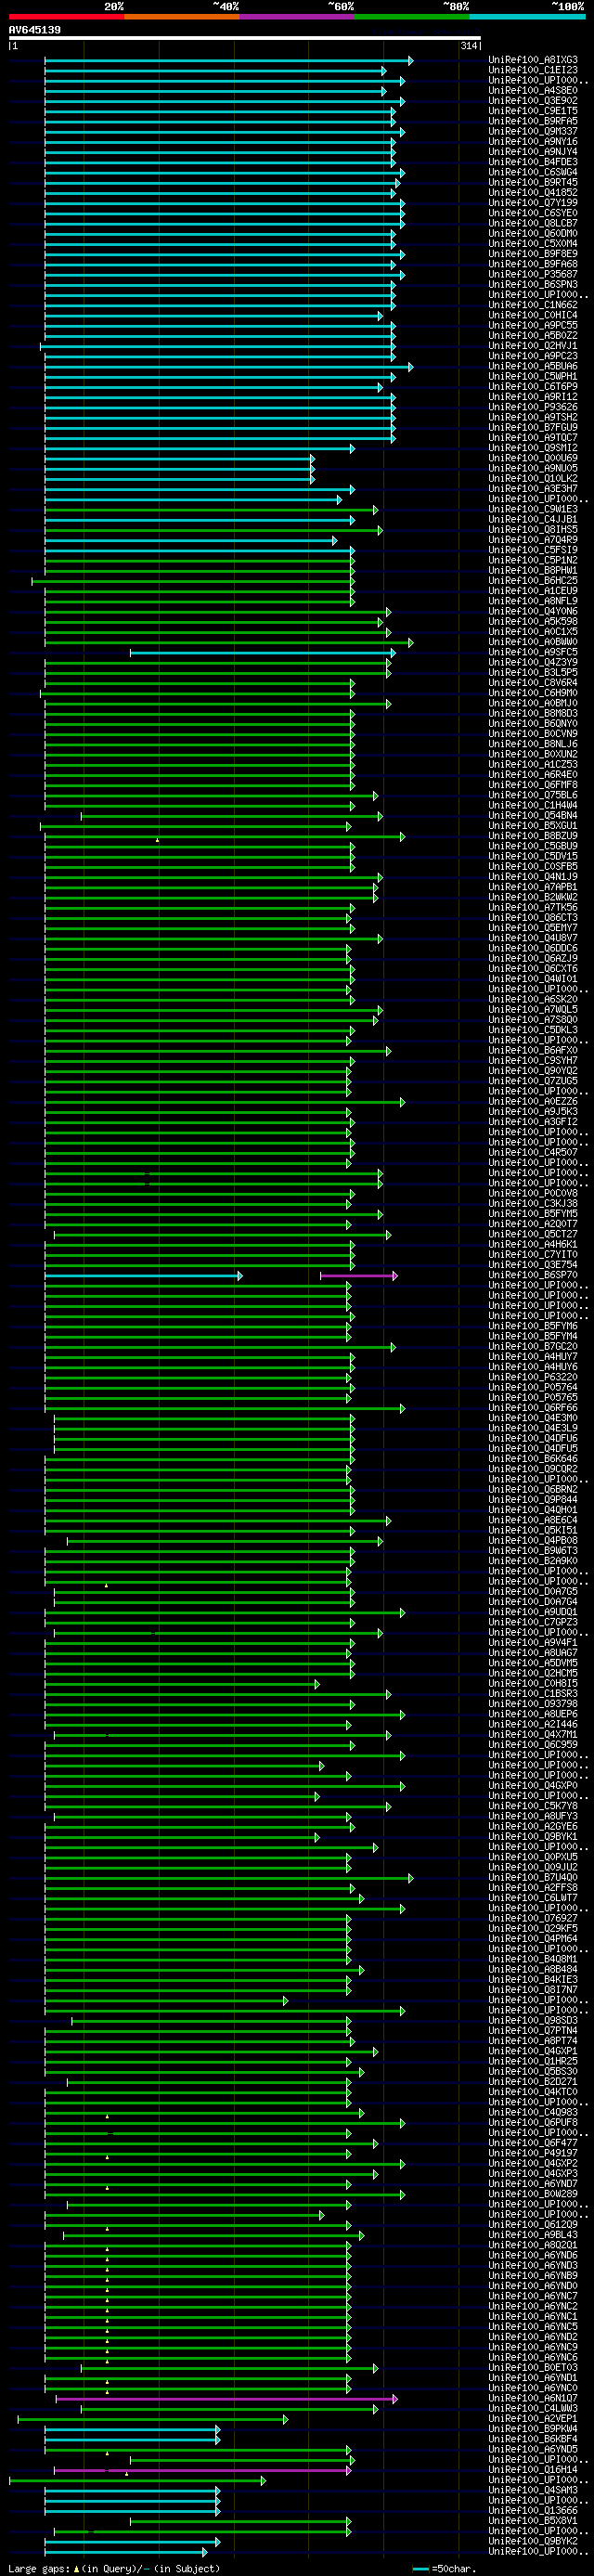Select the UniRef100_Q4PB08 label

[533, 1540]
